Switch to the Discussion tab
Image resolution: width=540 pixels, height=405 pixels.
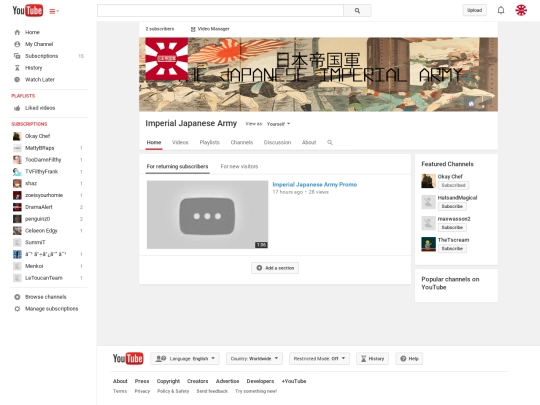tap(277, 143)
